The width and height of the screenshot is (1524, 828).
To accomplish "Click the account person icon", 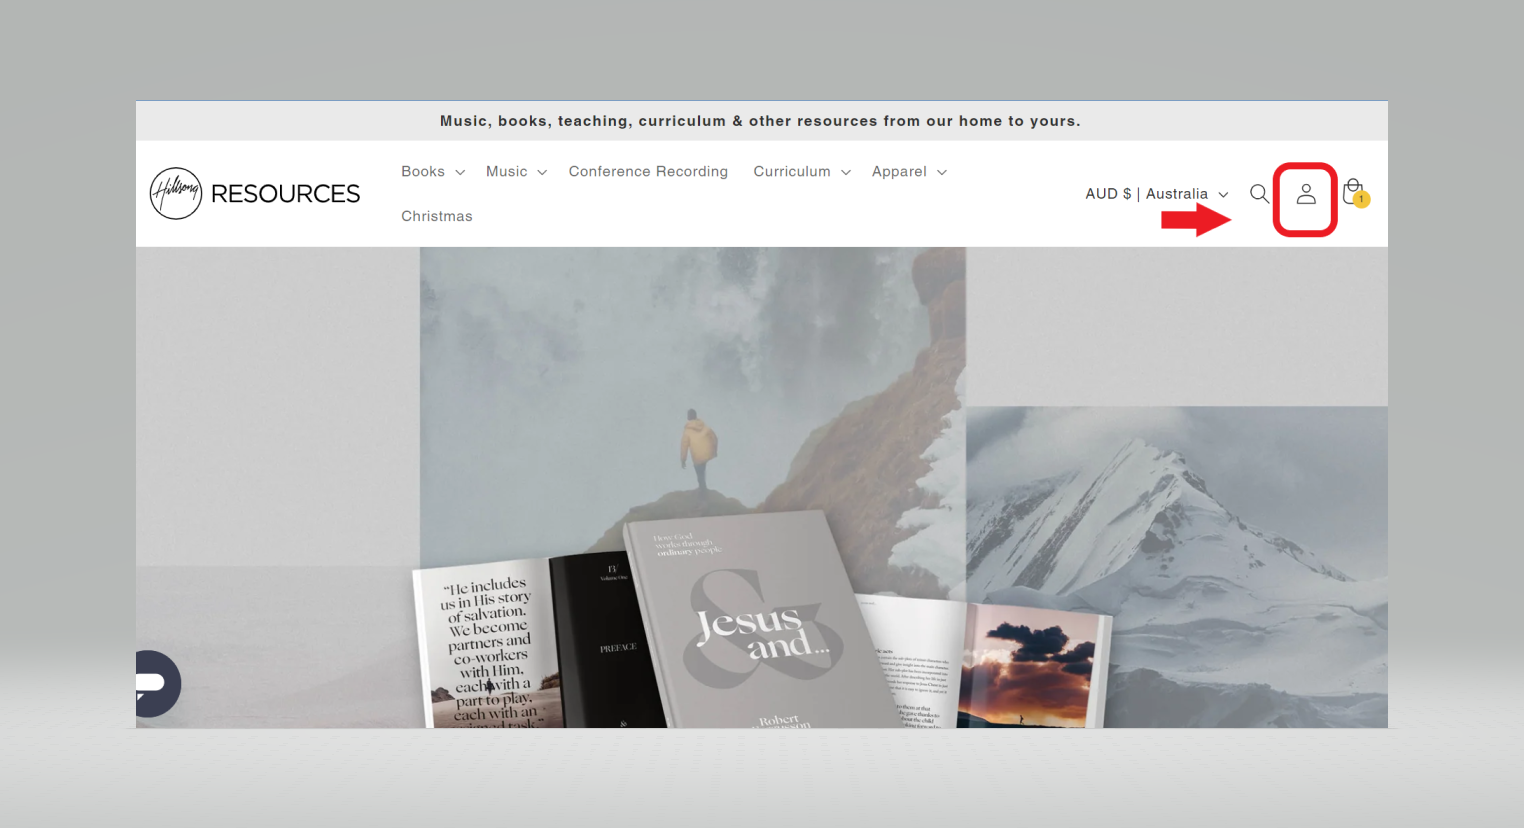I will tap(1306, 195).
